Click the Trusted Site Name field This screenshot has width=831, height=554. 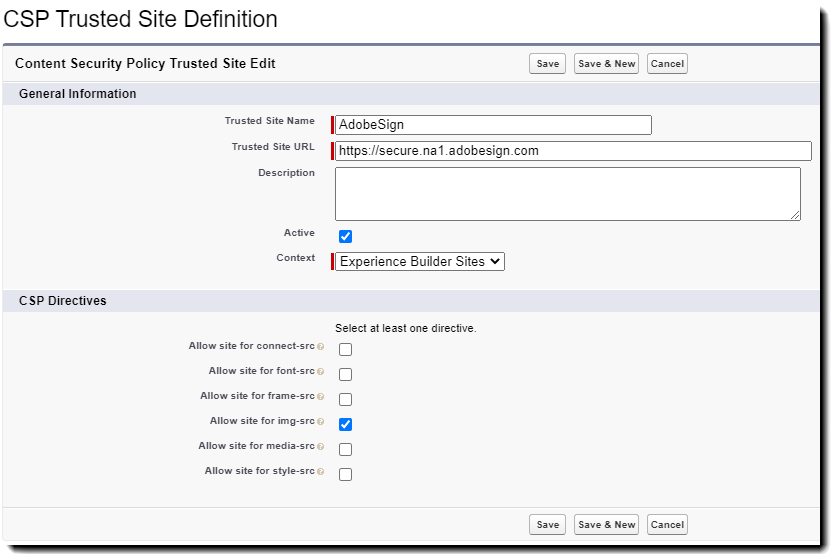point(494,125)
